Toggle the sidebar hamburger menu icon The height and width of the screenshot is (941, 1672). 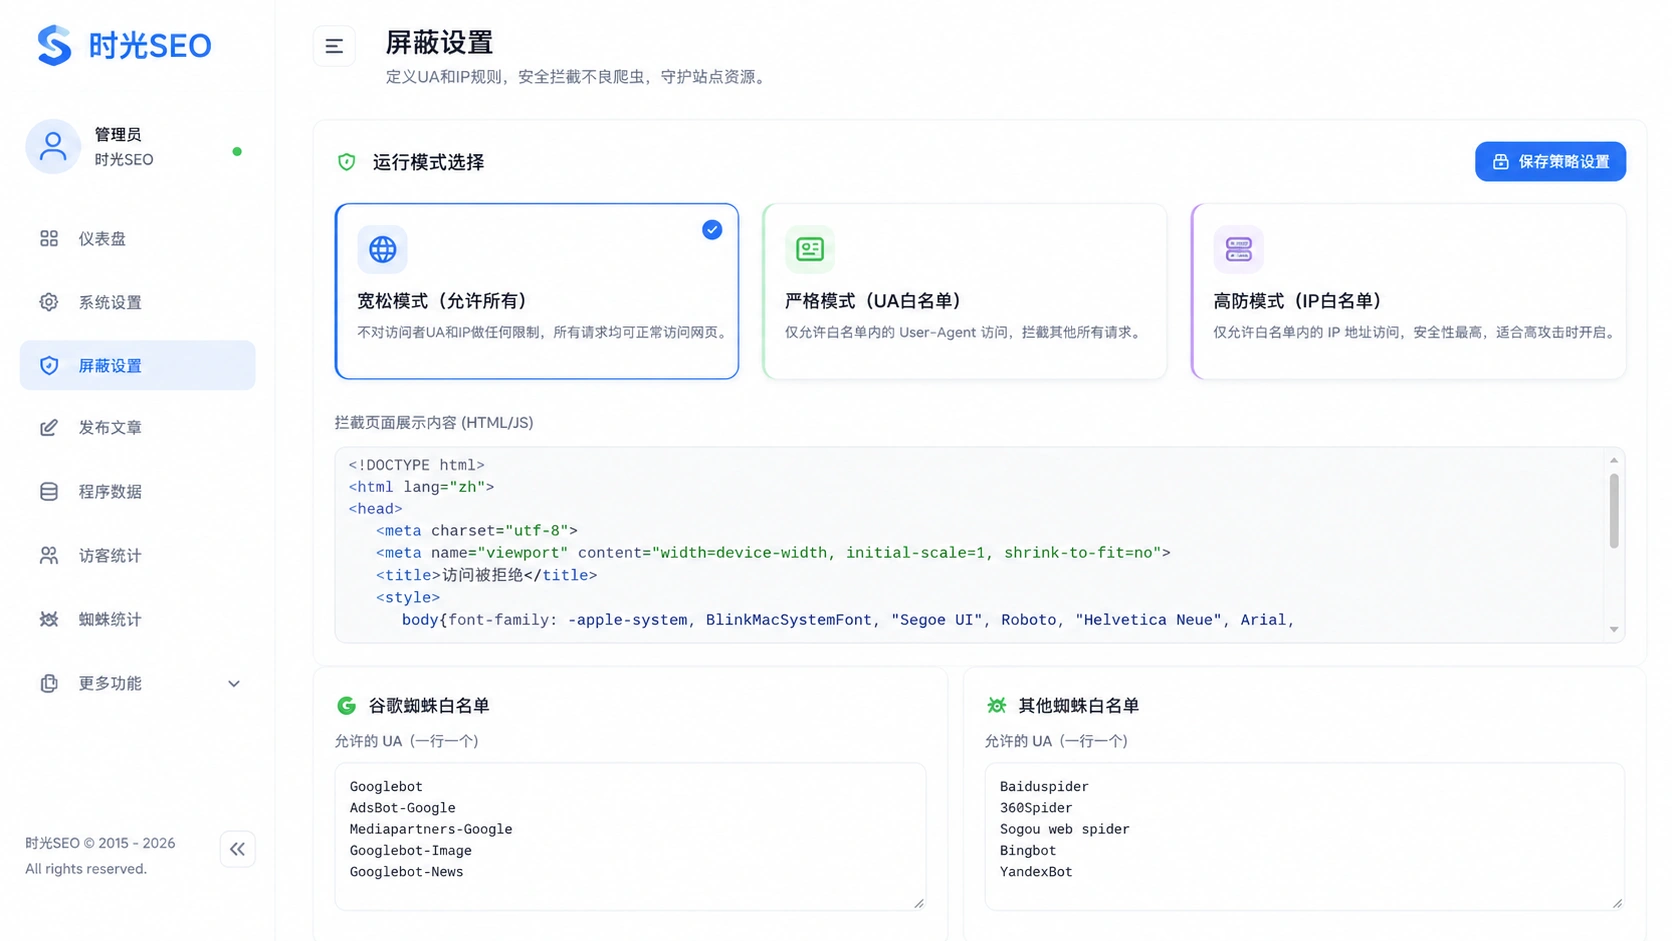[x=334, y=46]
